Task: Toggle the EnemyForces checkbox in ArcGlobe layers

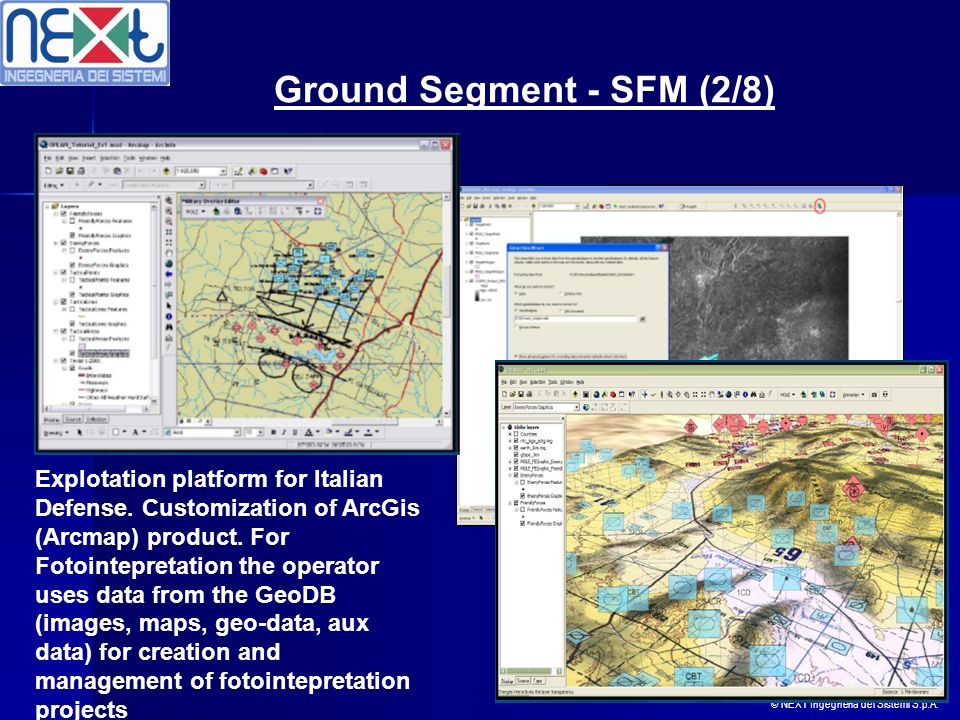Action: click(x=516, y=475)
